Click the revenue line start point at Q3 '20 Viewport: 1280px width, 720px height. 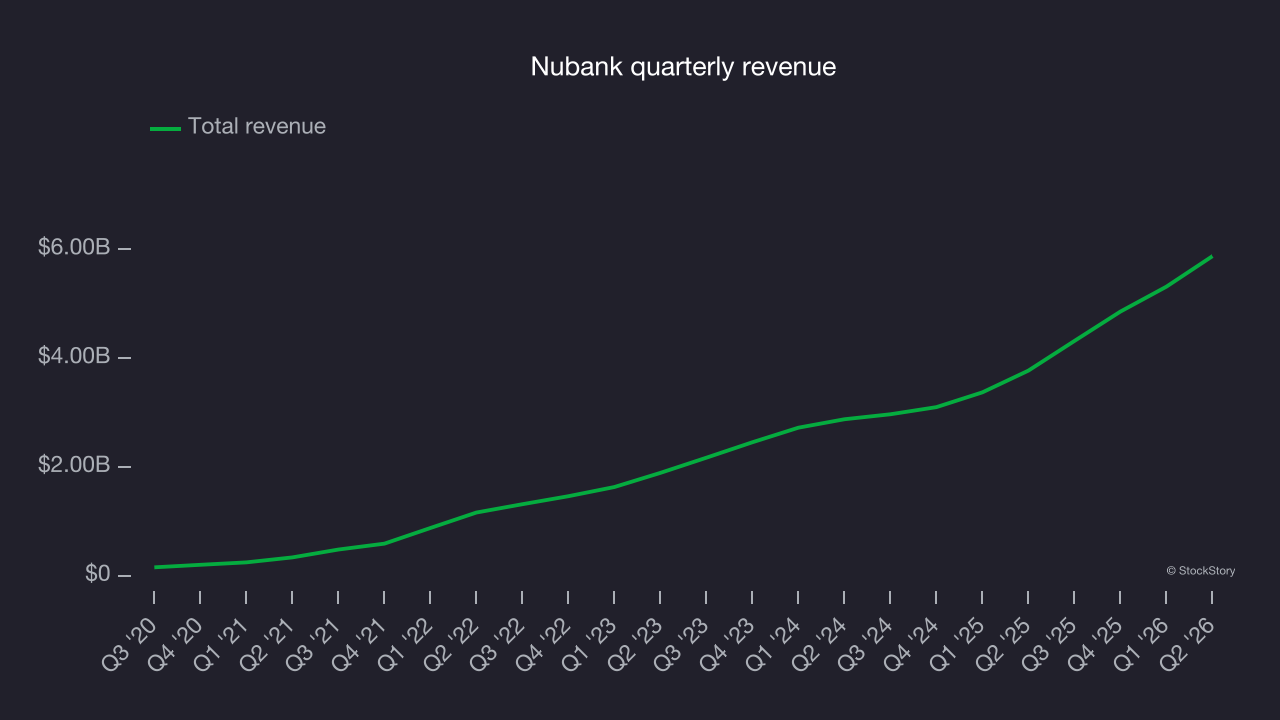pyautogui.click(x=154, y=567)
